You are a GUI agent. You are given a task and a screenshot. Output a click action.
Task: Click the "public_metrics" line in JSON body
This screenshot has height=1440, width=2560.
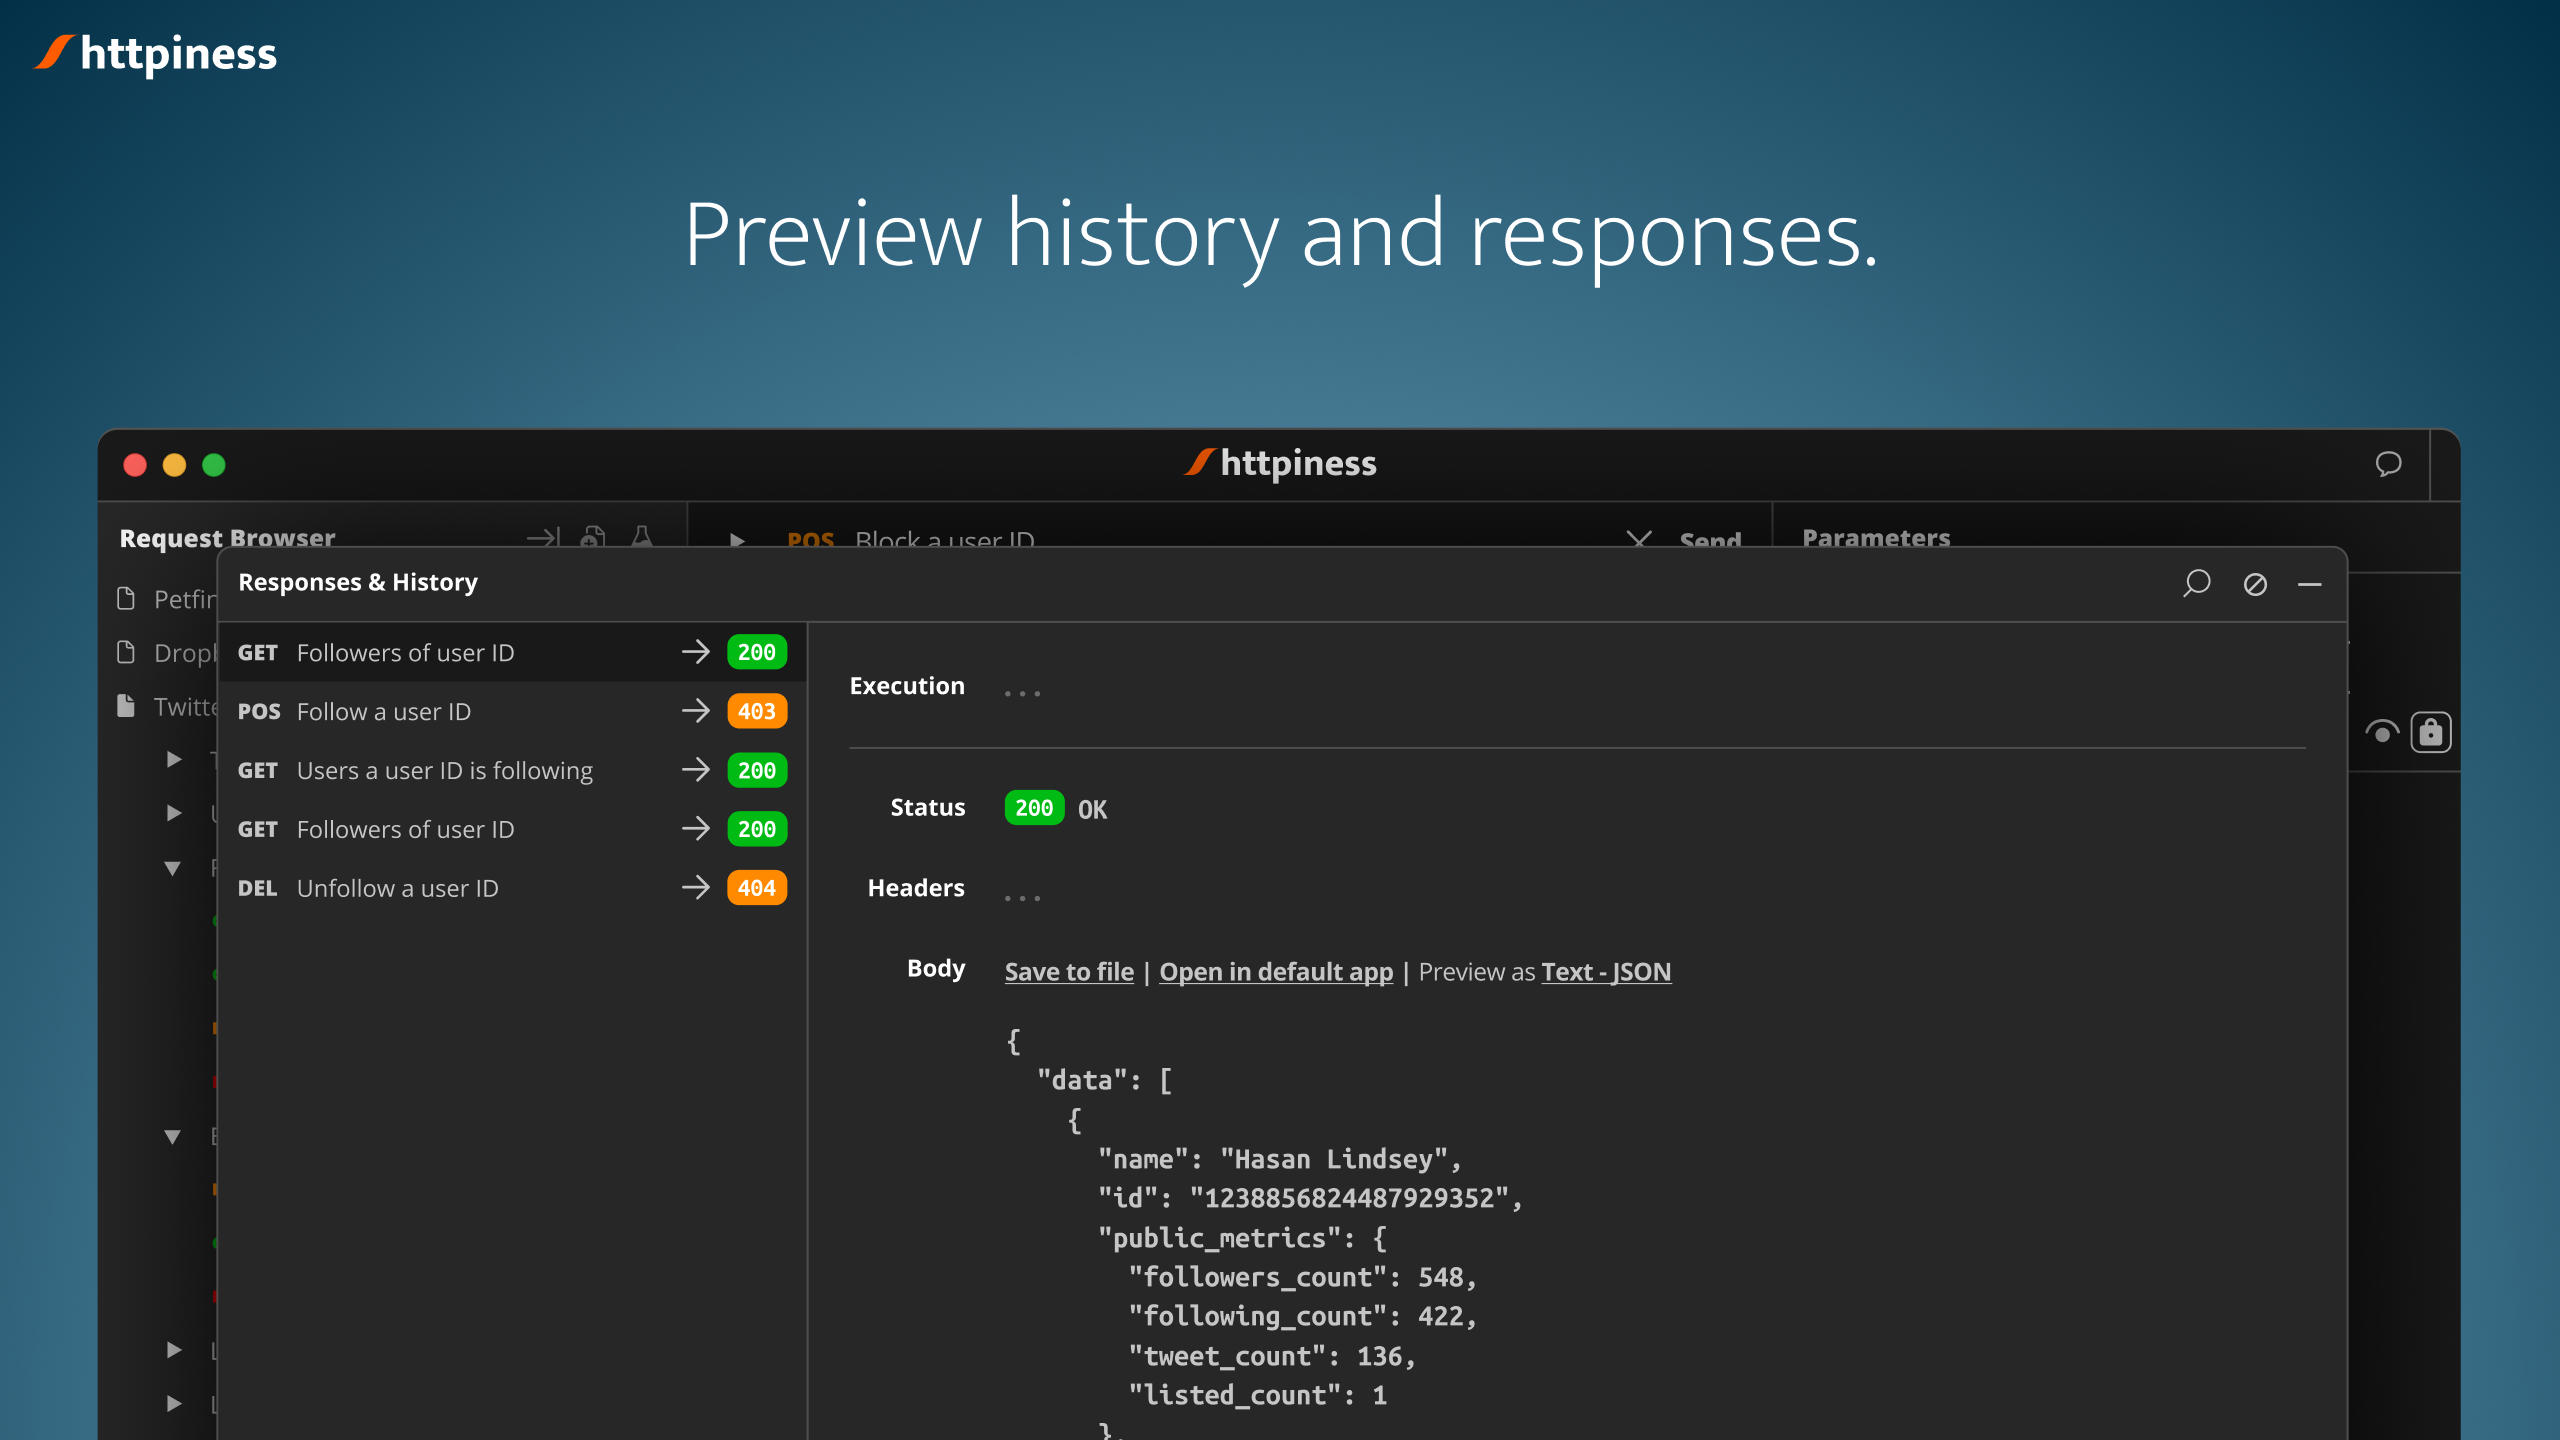coord(1242,1238)
